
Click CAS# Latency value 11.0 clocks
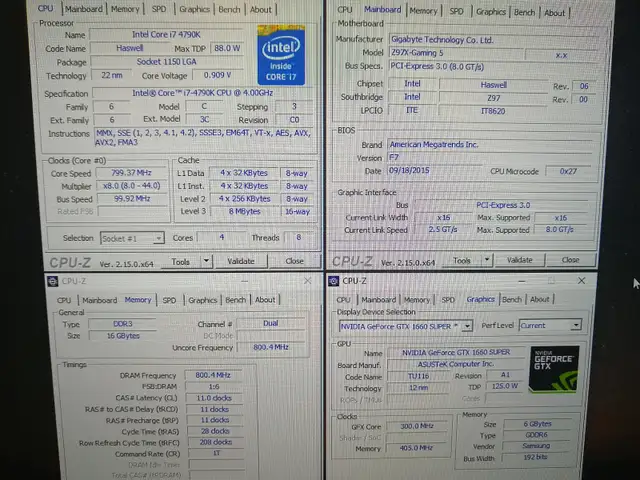214,398
